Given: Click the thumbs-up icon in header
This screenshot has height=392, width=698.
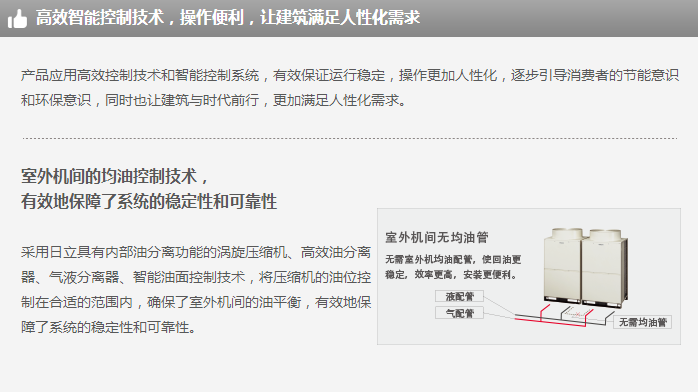Looking at the screenshot, I should (17, 19).
